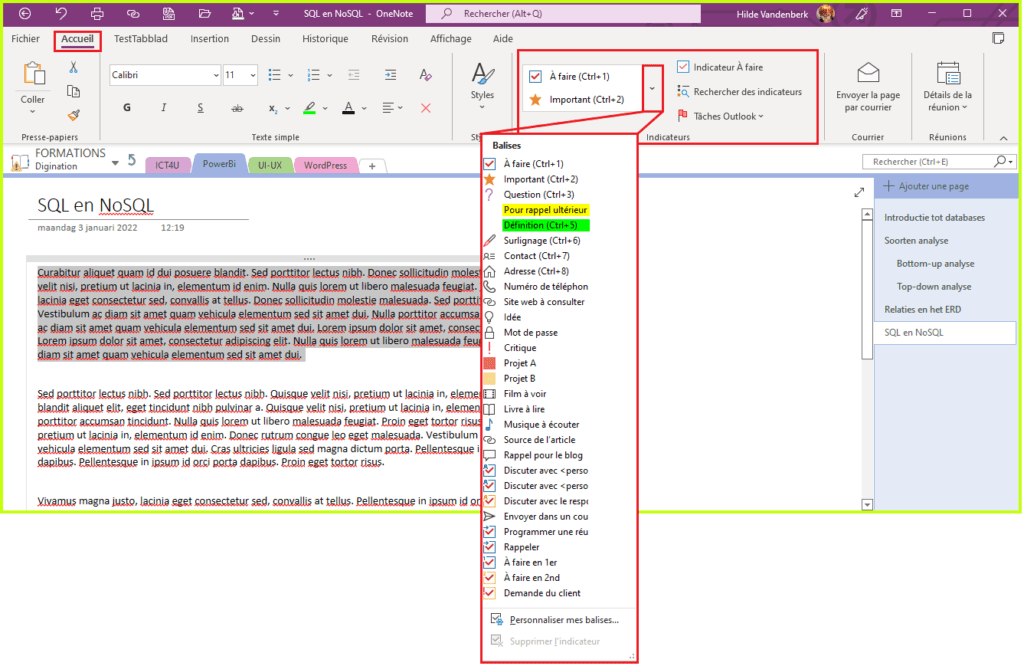Click the red X delete icon
Image resolution: width=1024 pixels, height=666 pixels.
426,108
